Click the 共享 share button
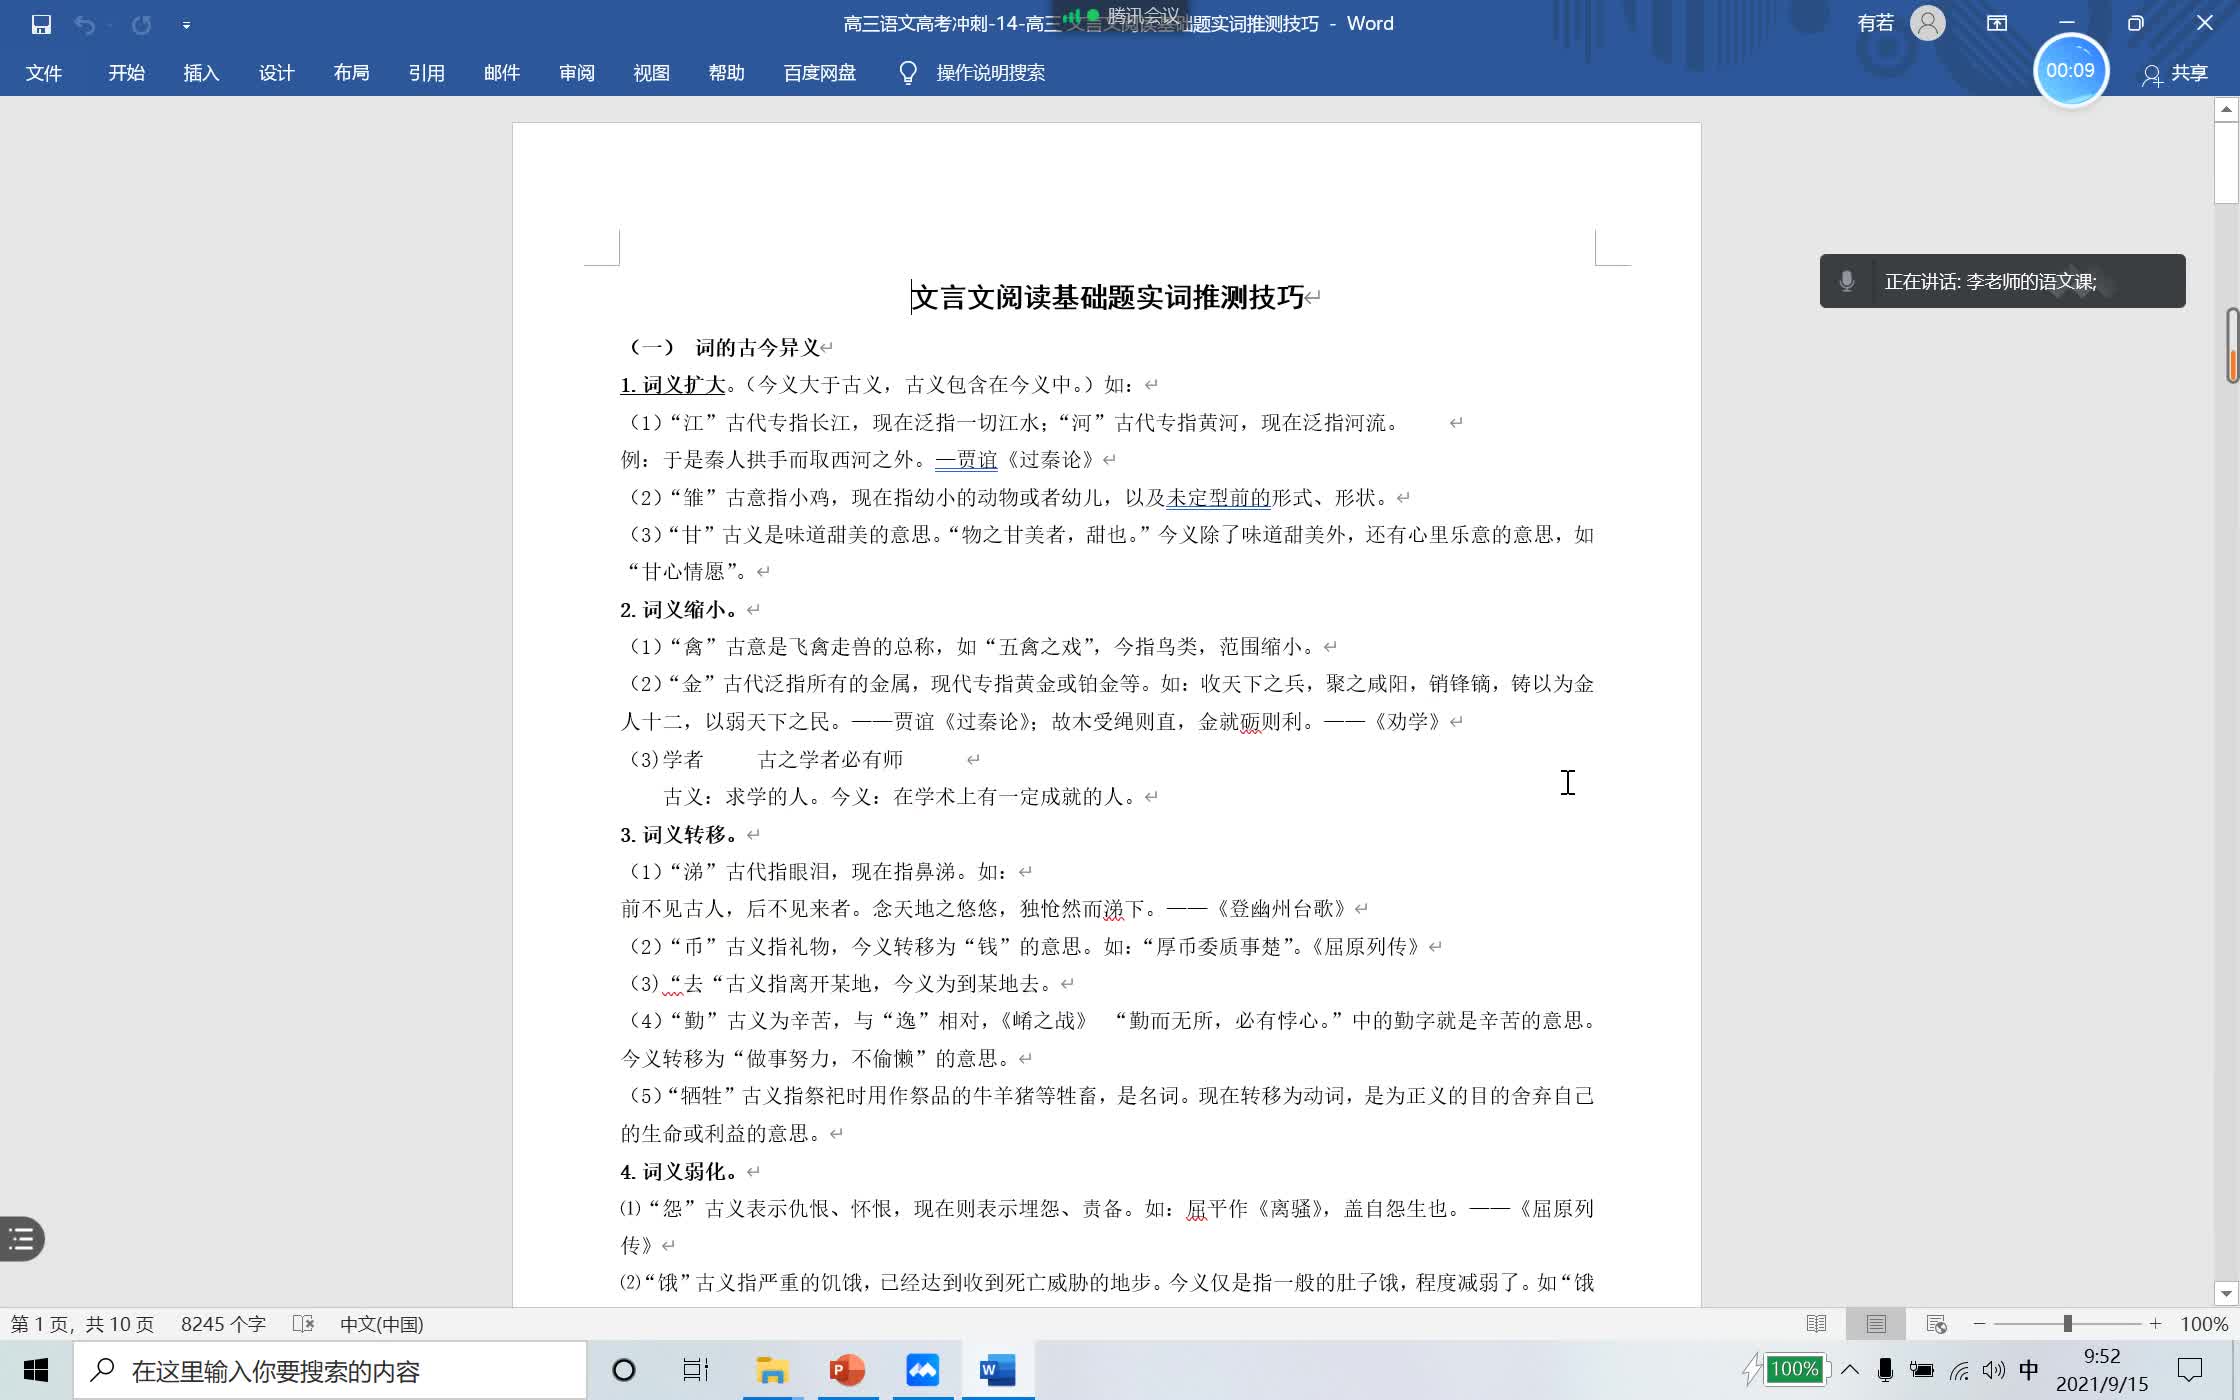The image size is (2240, 1400). click(2175, 73)
